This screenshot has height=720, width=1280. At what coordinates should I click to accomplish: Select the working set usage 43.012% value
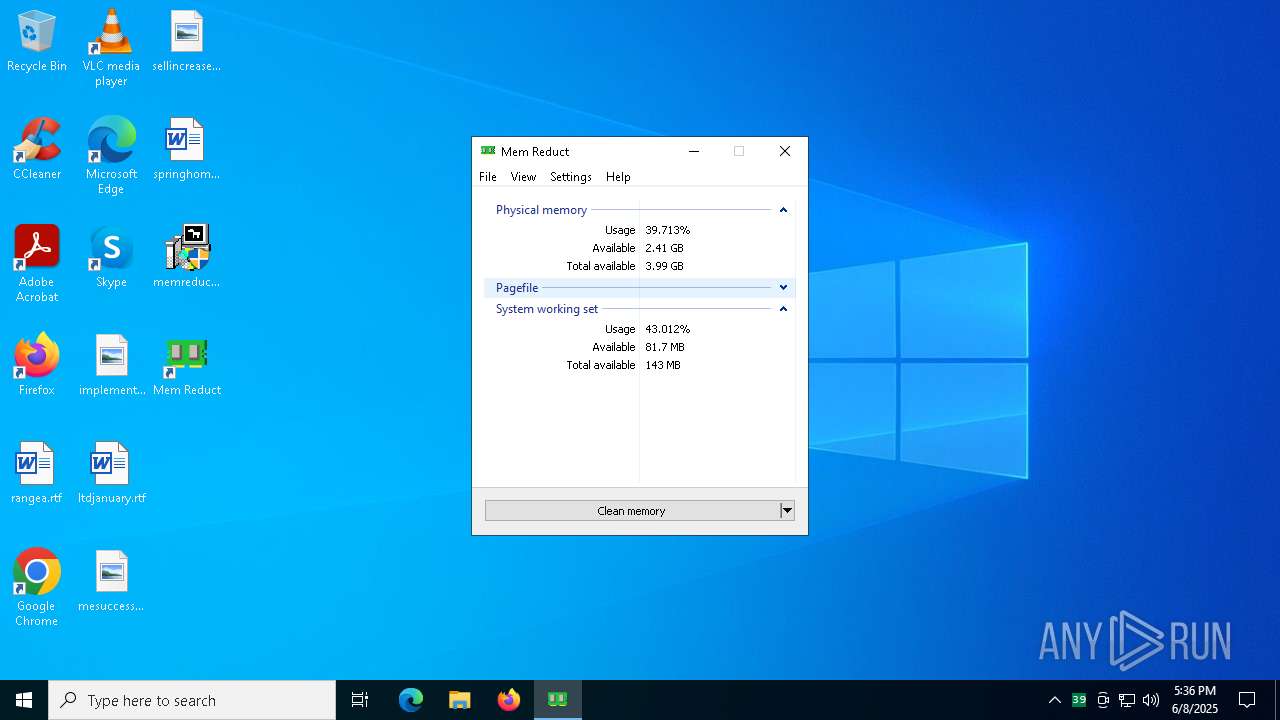tap(668, 329)
